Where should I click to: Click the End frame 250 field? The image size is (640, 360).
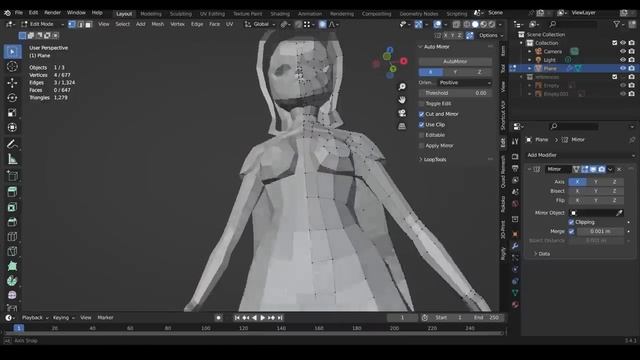(x=487, y=318)
